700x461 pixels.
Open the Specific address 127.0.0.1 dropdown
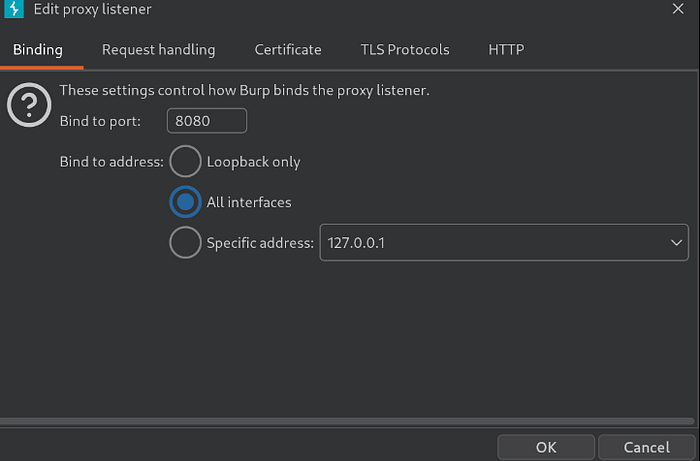point(504,243)
